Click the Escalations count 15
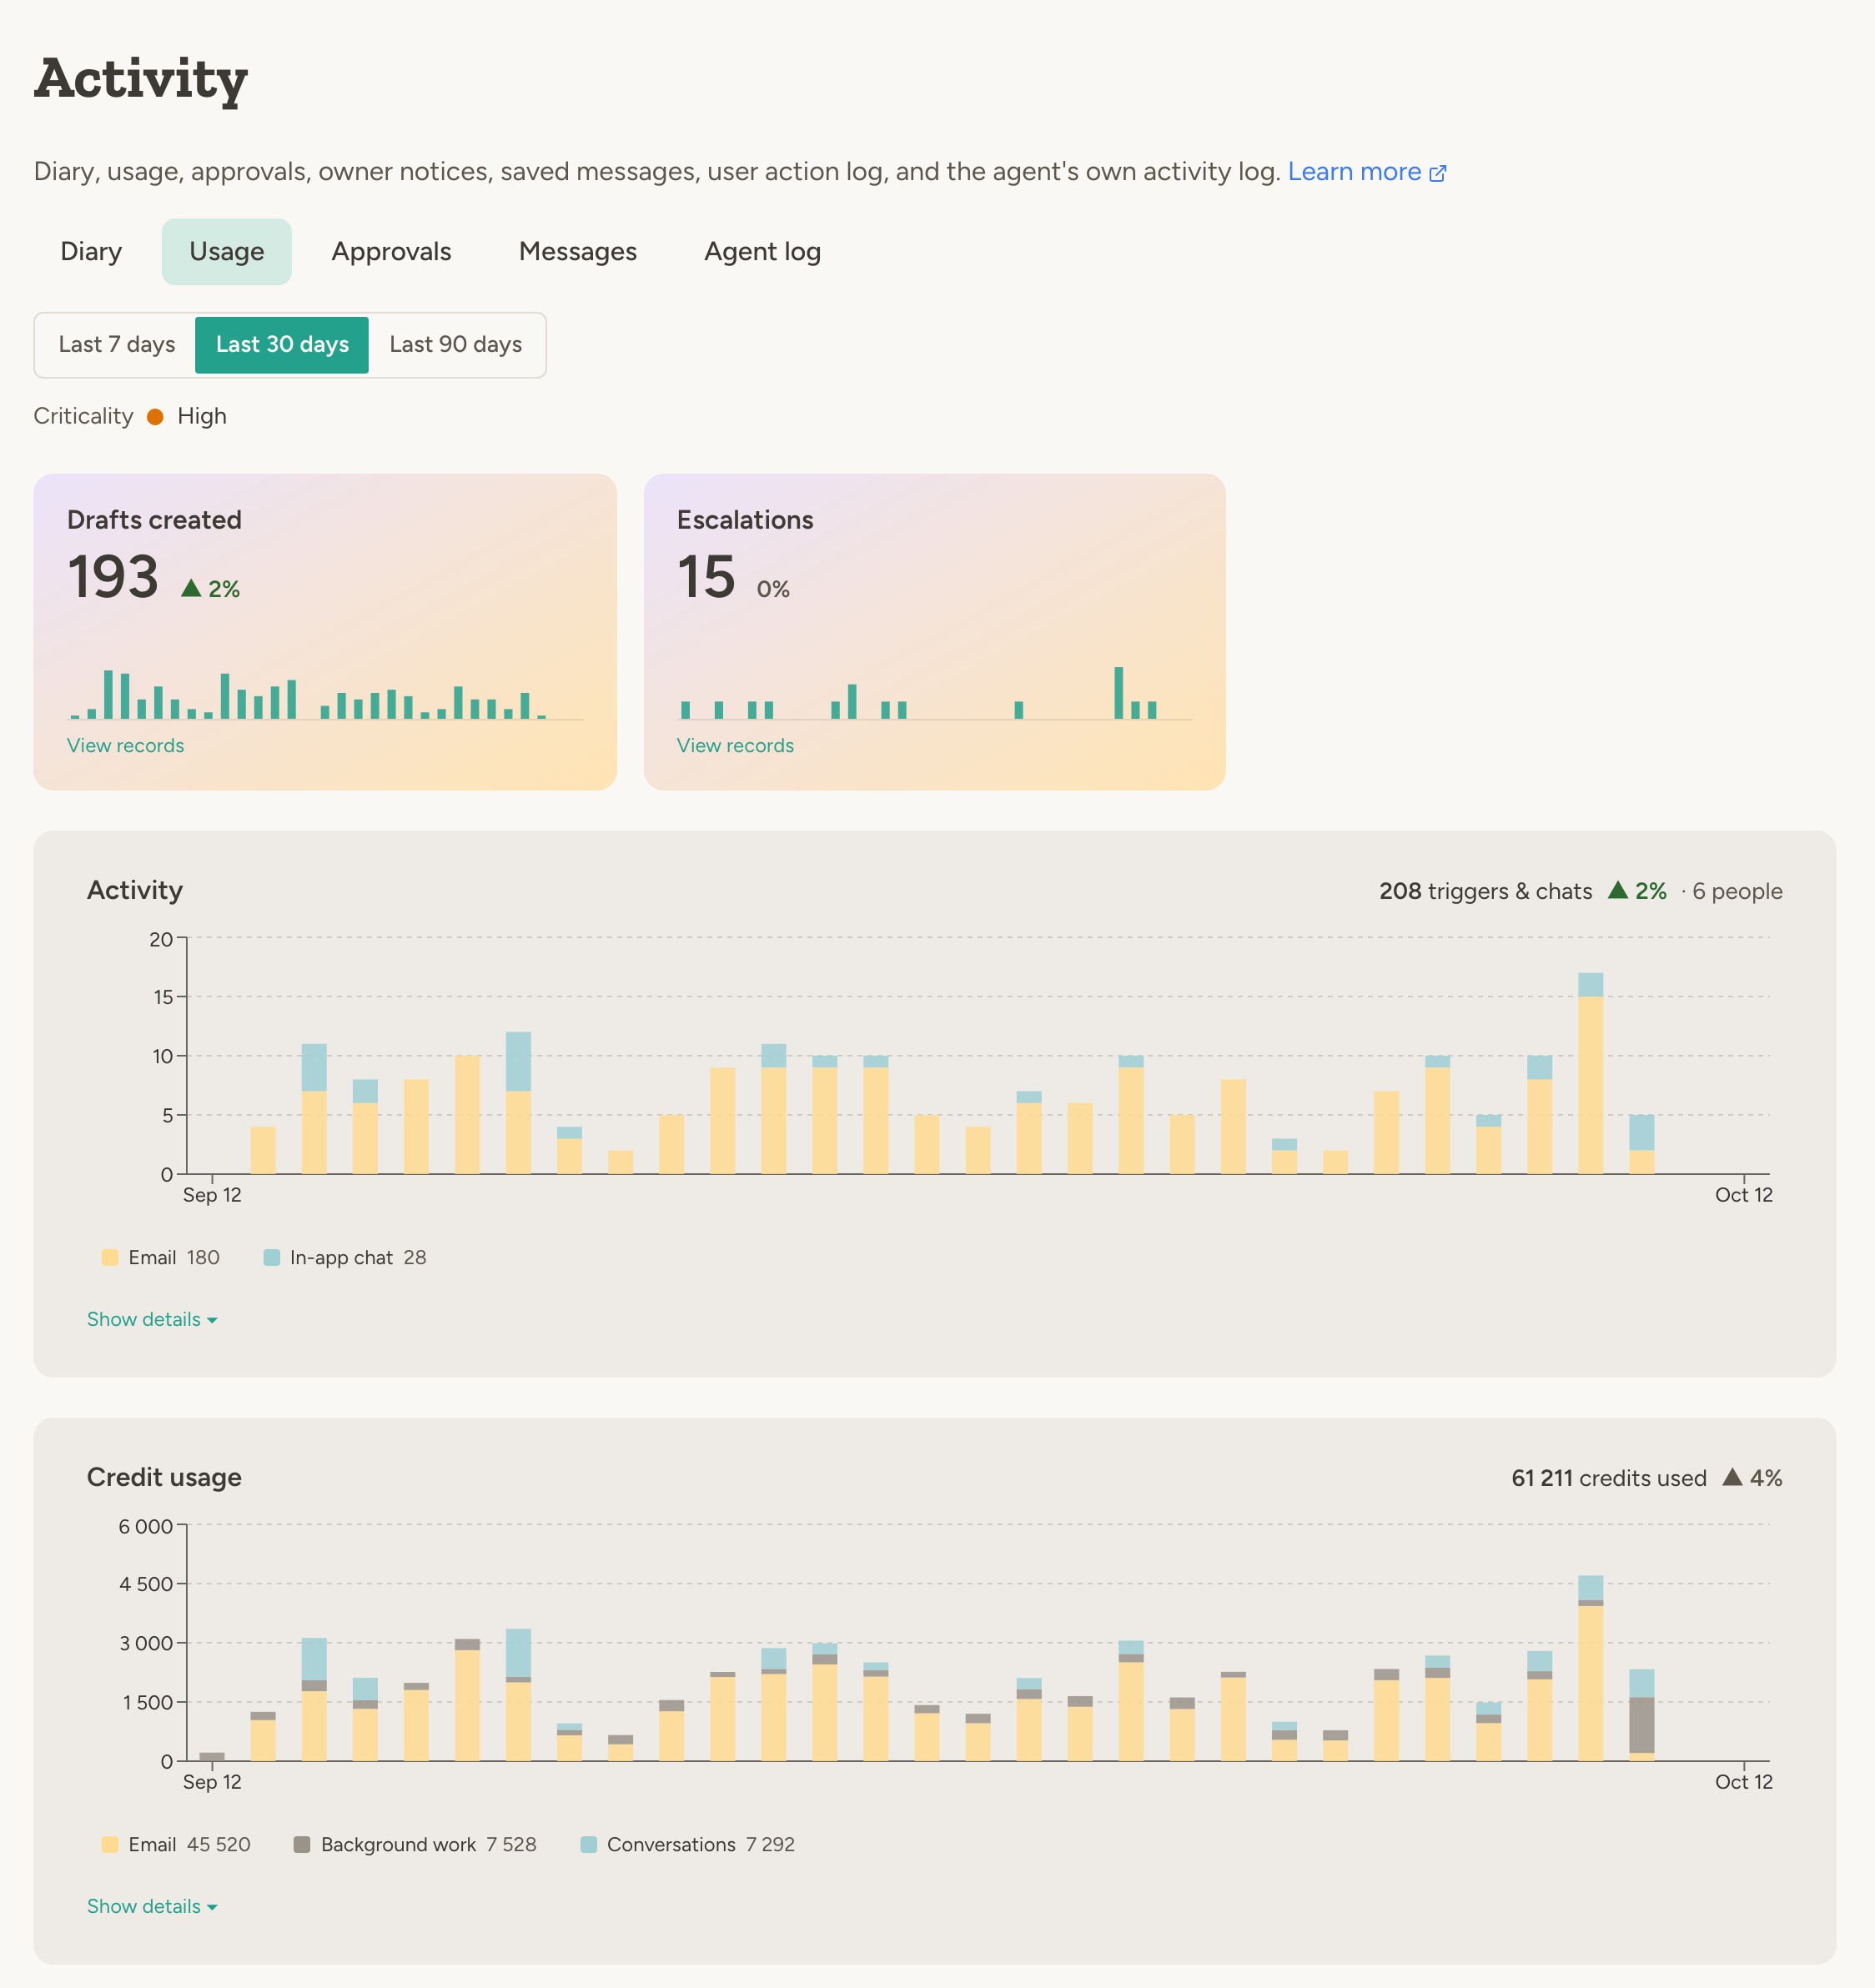Viewport: 1875px width, 1988px height. [707, 578]
